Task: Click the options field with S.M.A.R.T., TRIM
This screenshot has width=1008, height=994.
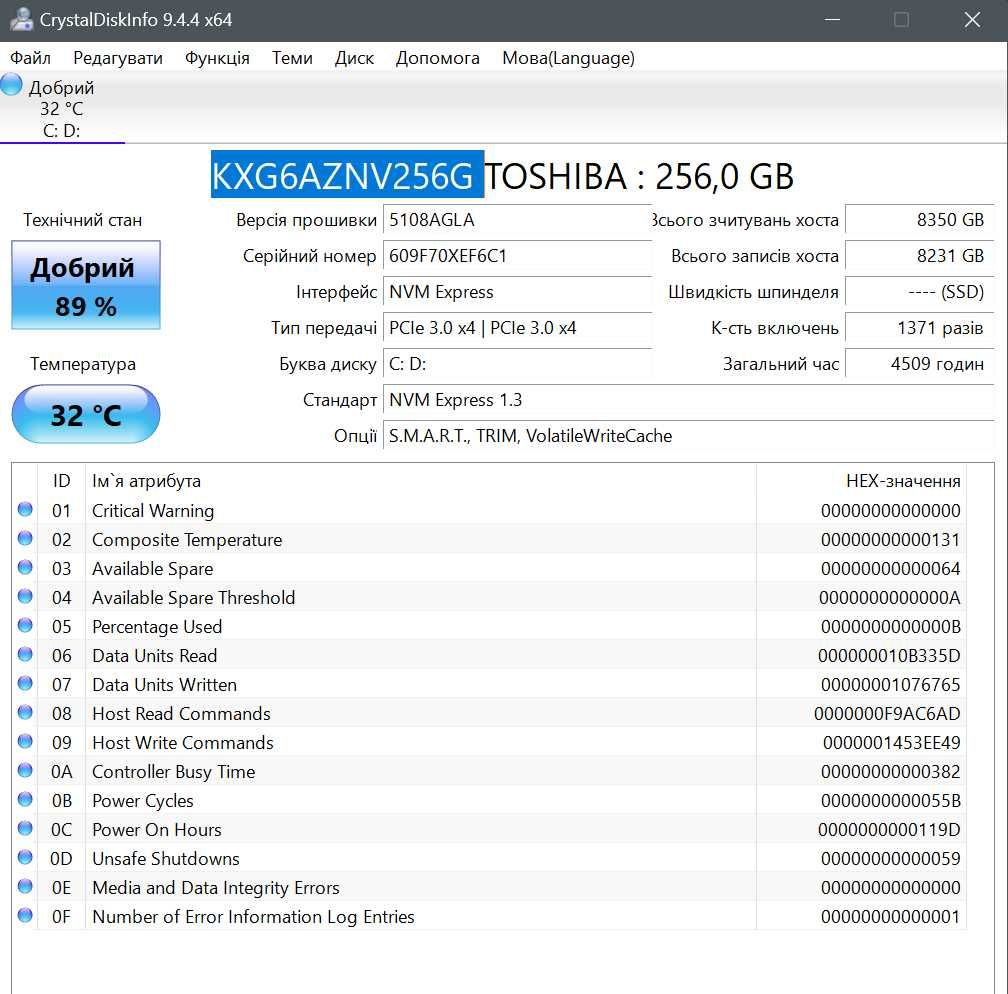Action: [688, 436]
